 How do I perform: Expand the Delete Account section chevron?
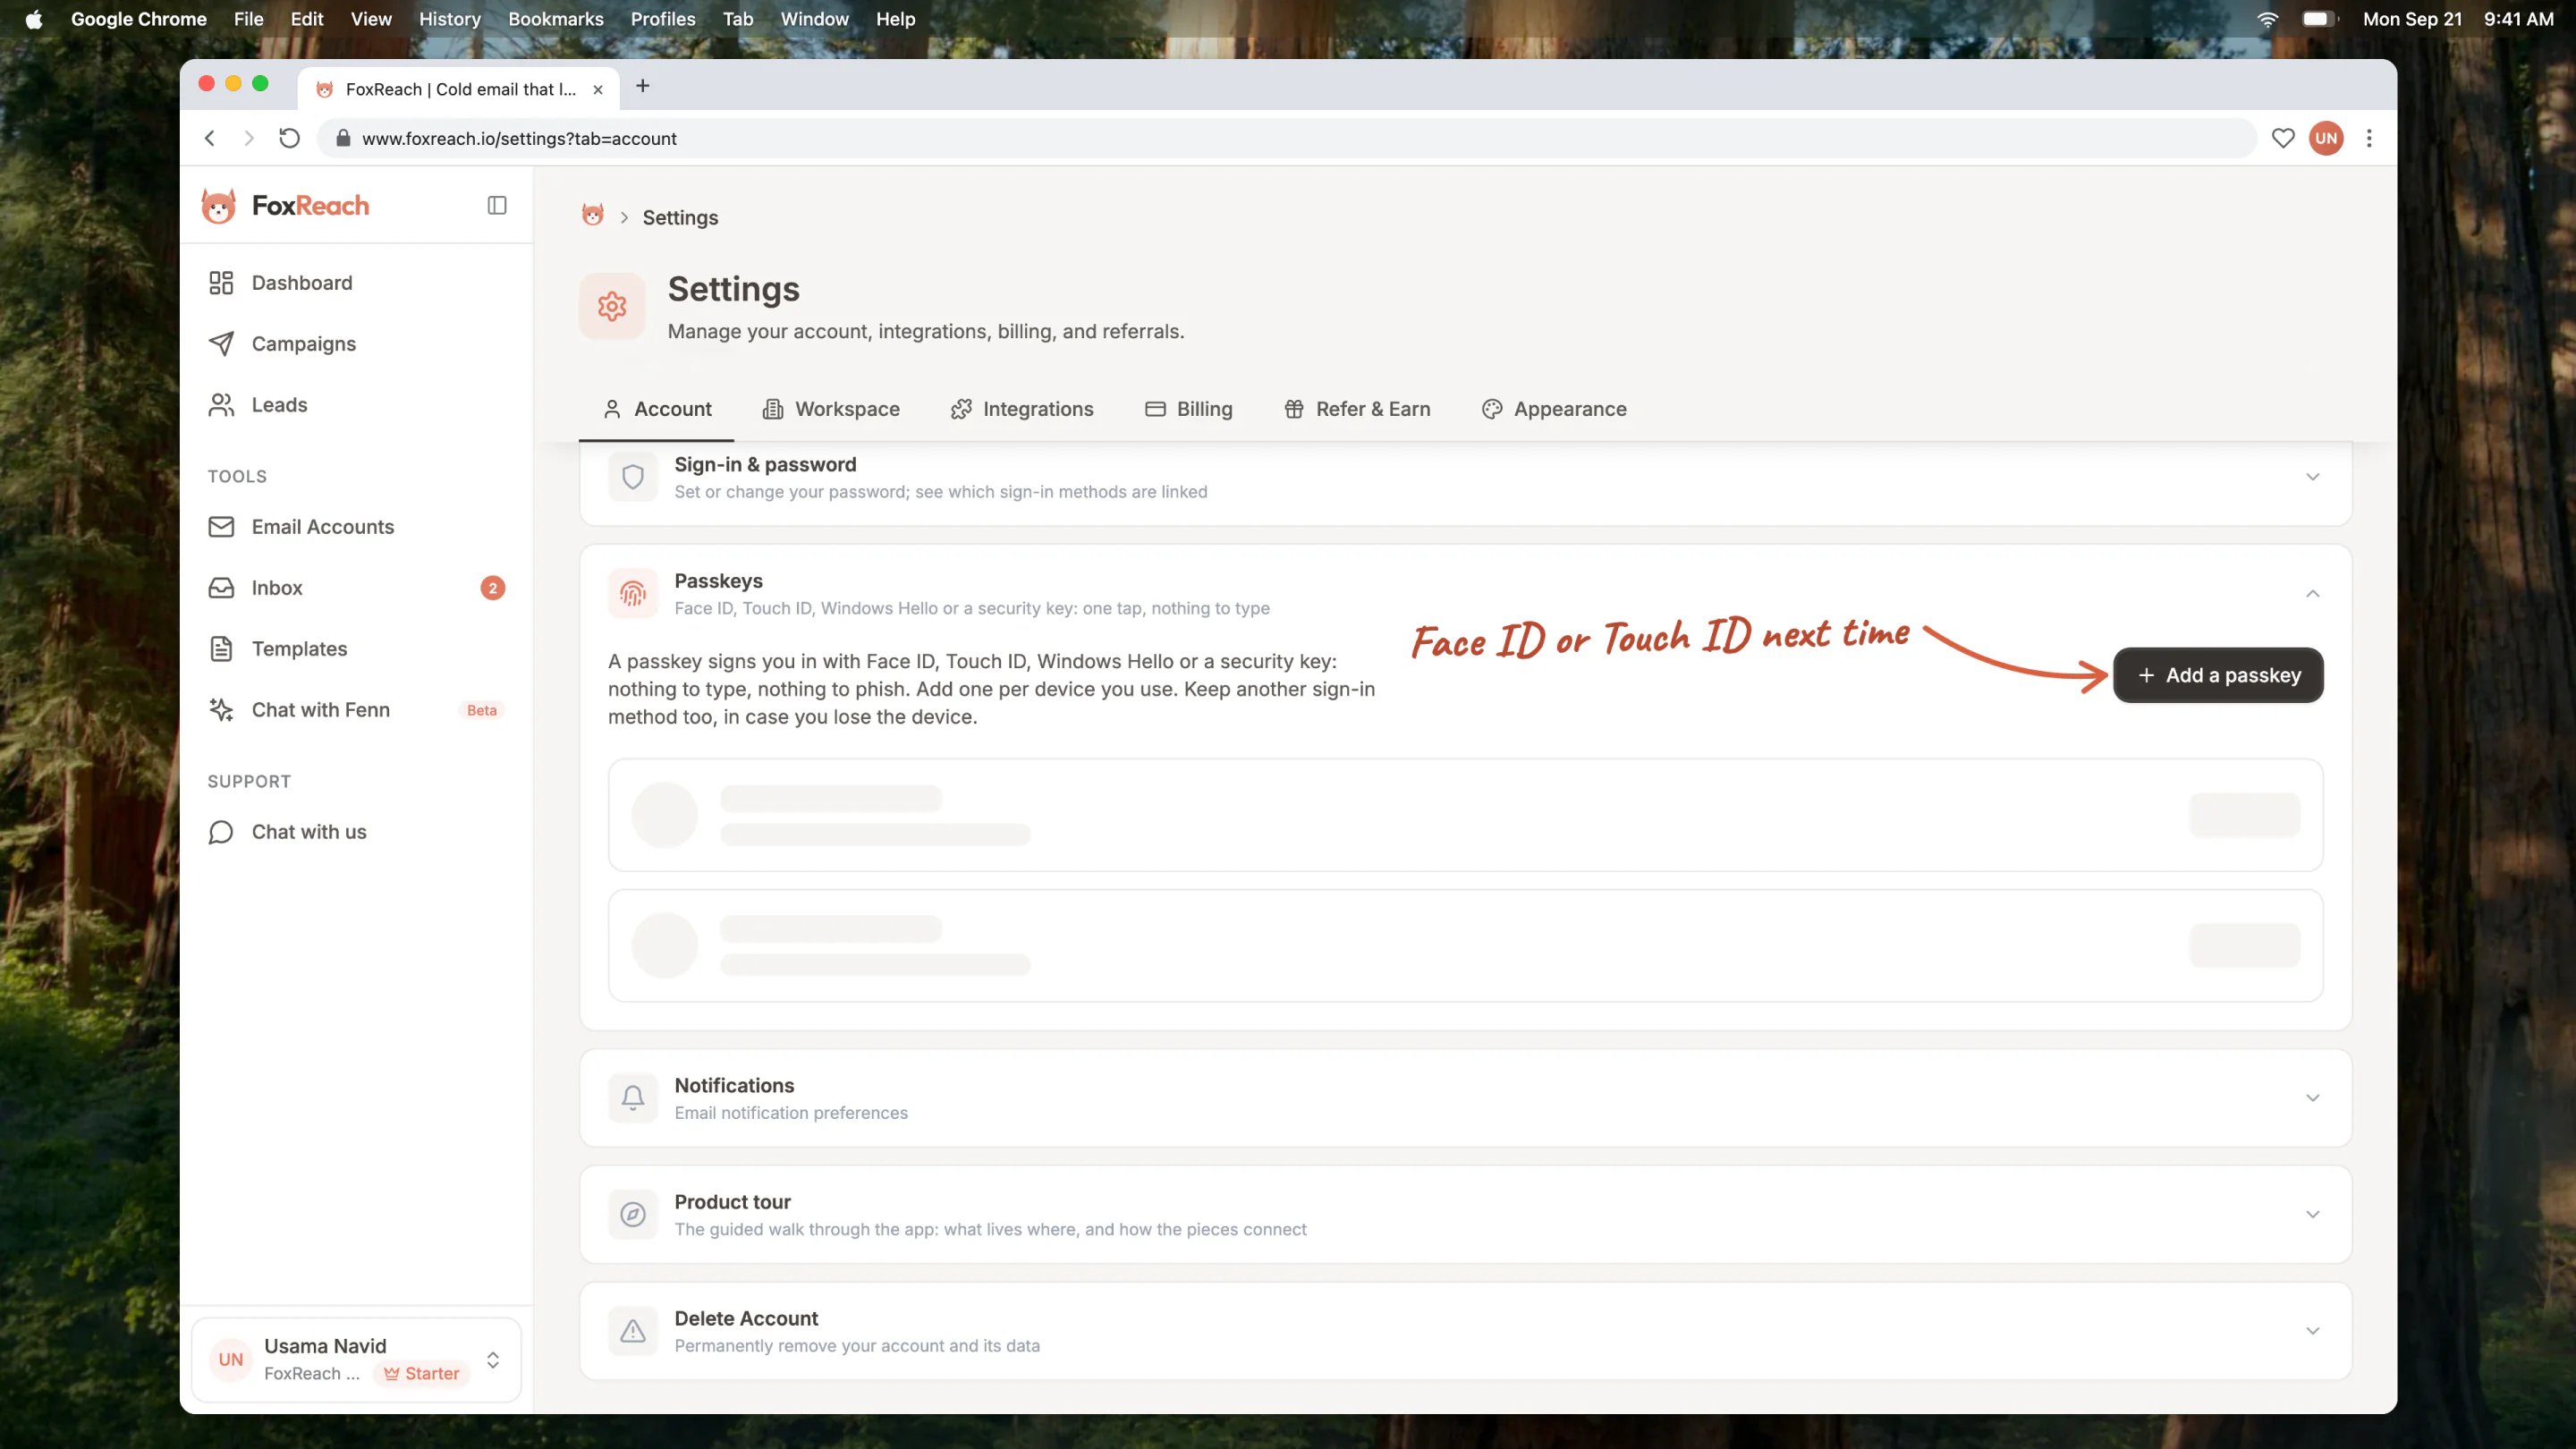tap(2313, 1331)
